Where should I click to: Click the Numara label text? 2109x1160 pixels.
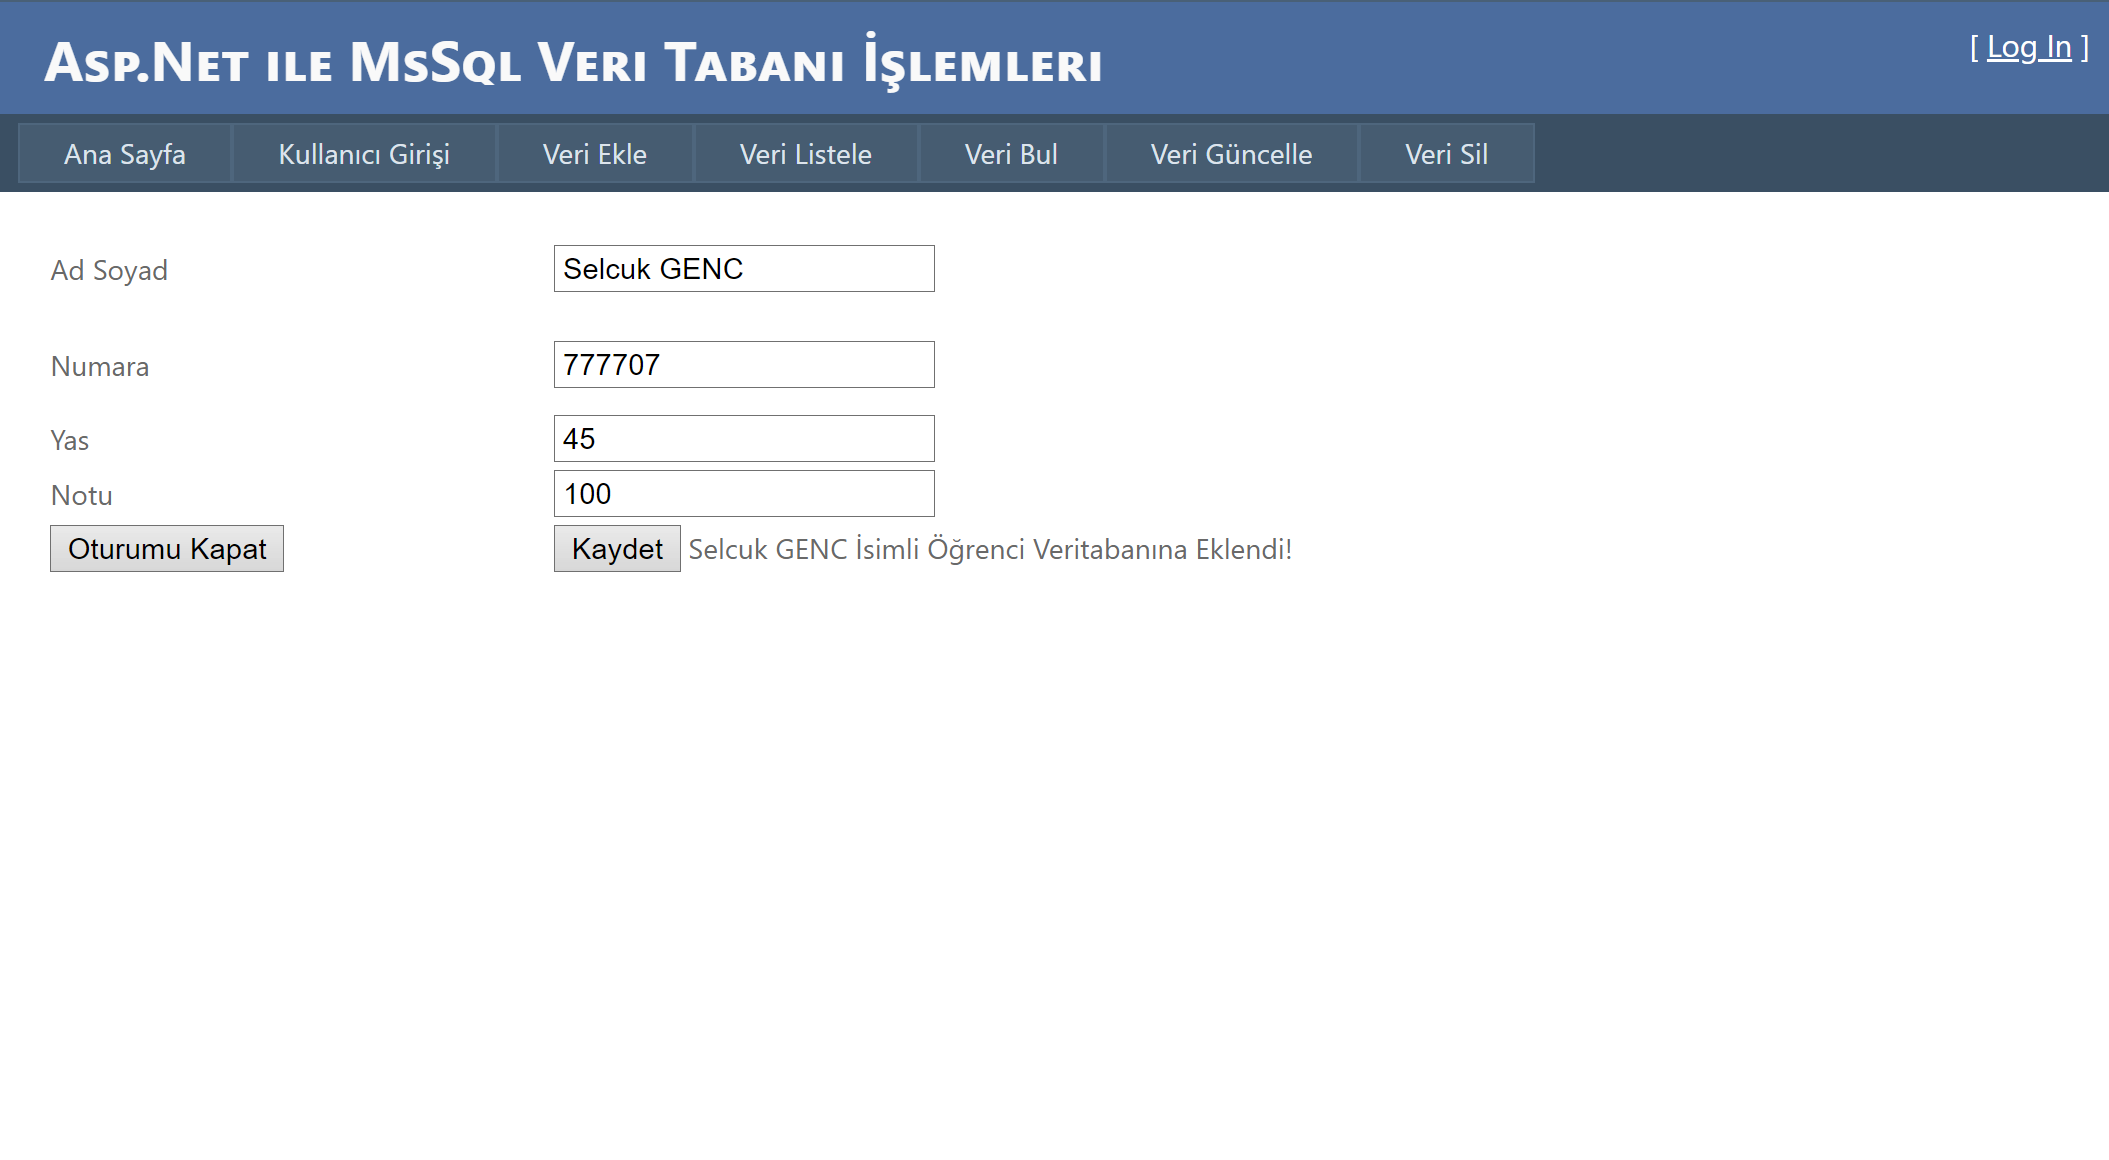click(x=100, y=367)
